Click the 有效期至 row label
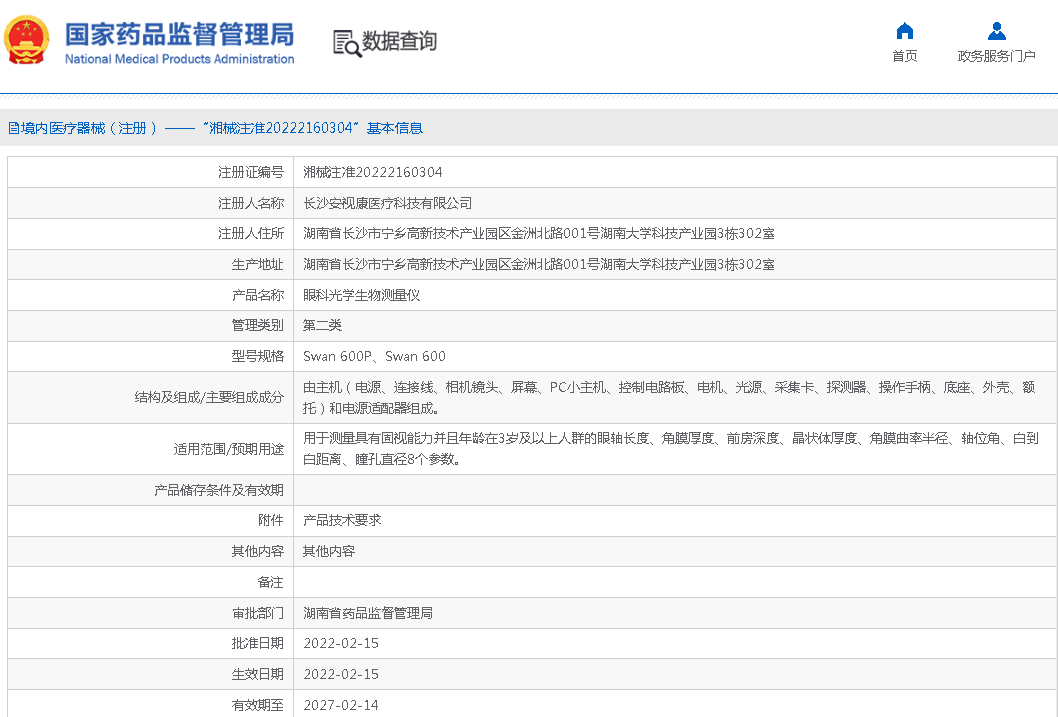This screenshot has width=1058, height=717. click(258, 706)
